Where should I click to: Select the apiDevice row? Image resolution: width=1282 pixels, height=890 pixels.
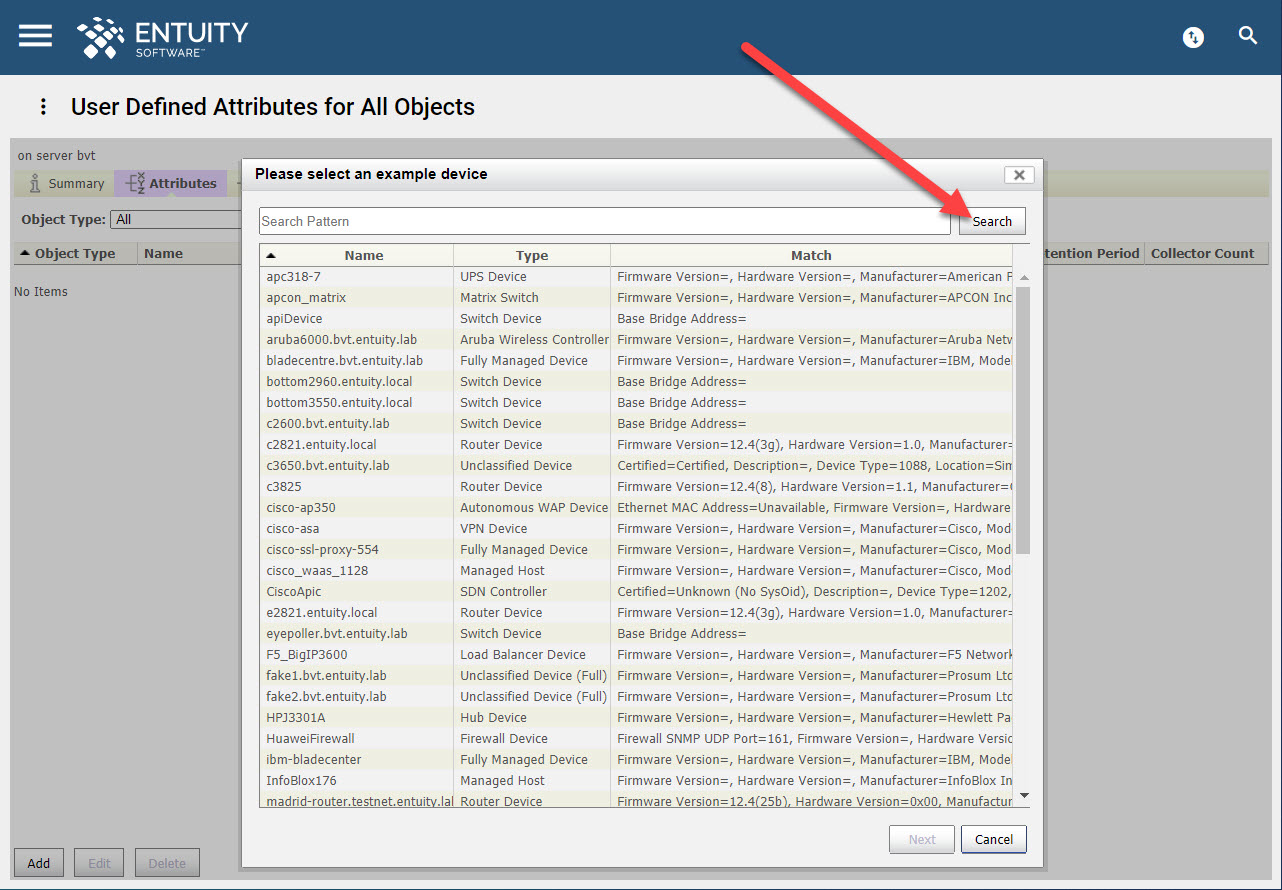636,319
